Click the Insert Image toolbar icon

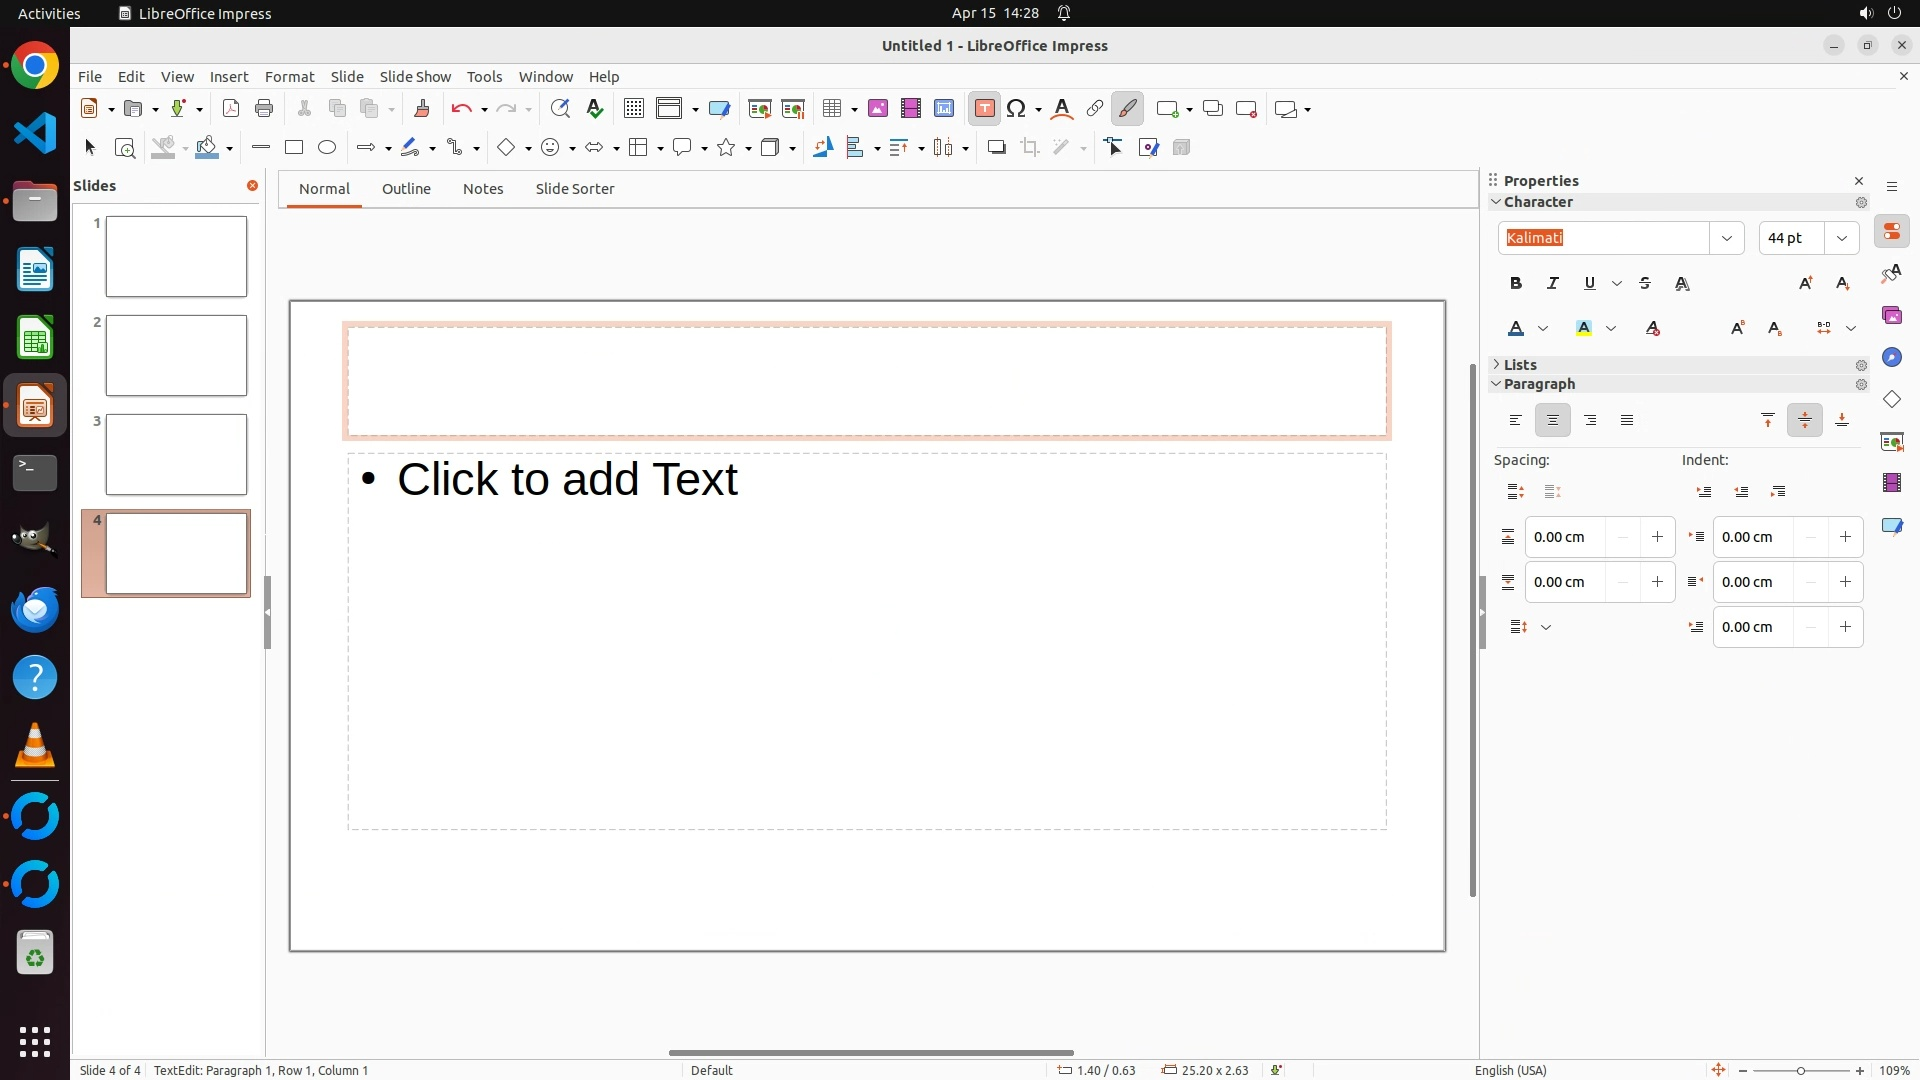tap(877, 109)
